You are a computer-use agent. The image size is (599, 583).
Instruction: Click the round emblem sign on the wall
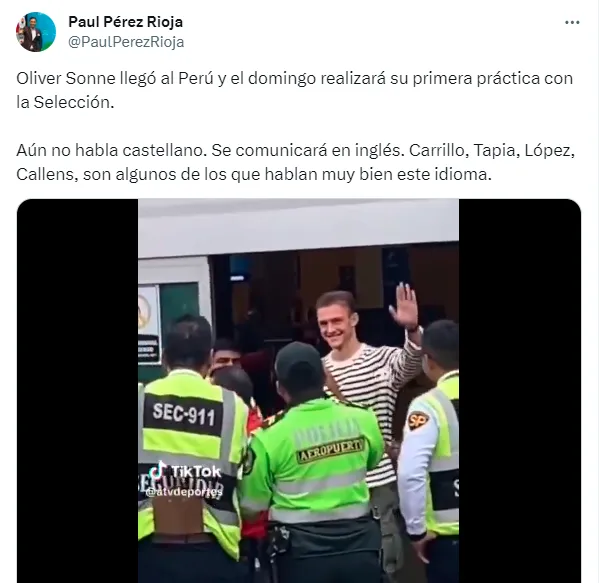pyautogui.click(x=144, y=311)
